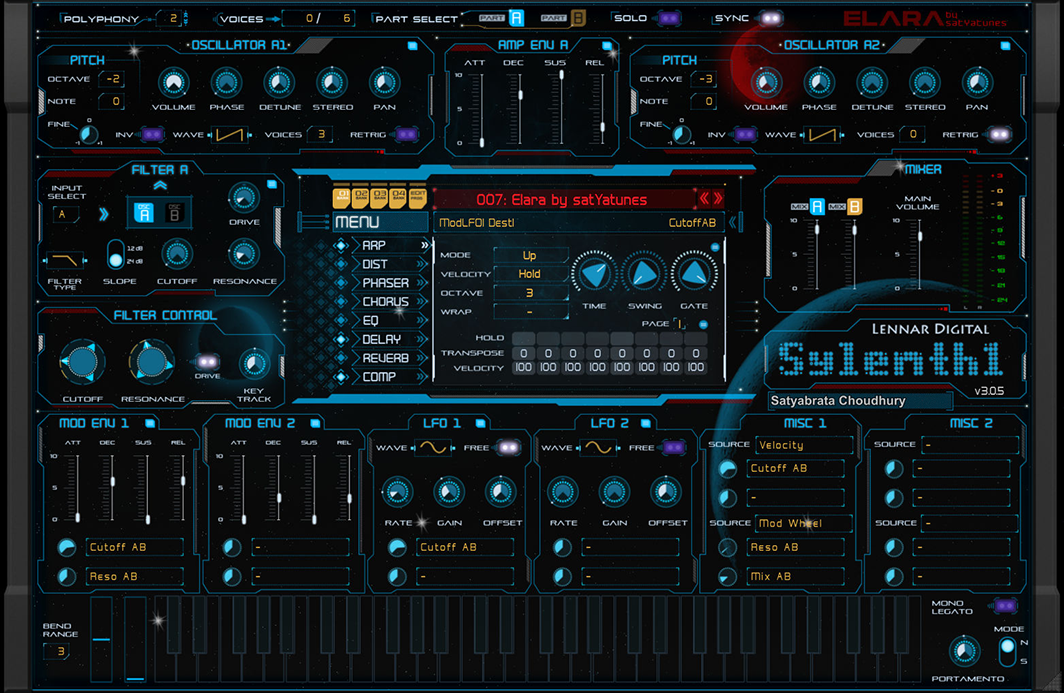The image size is (1064, 693).
Task: Click the Oscillator A2 Pan knob
Action: tap(977, 83)
